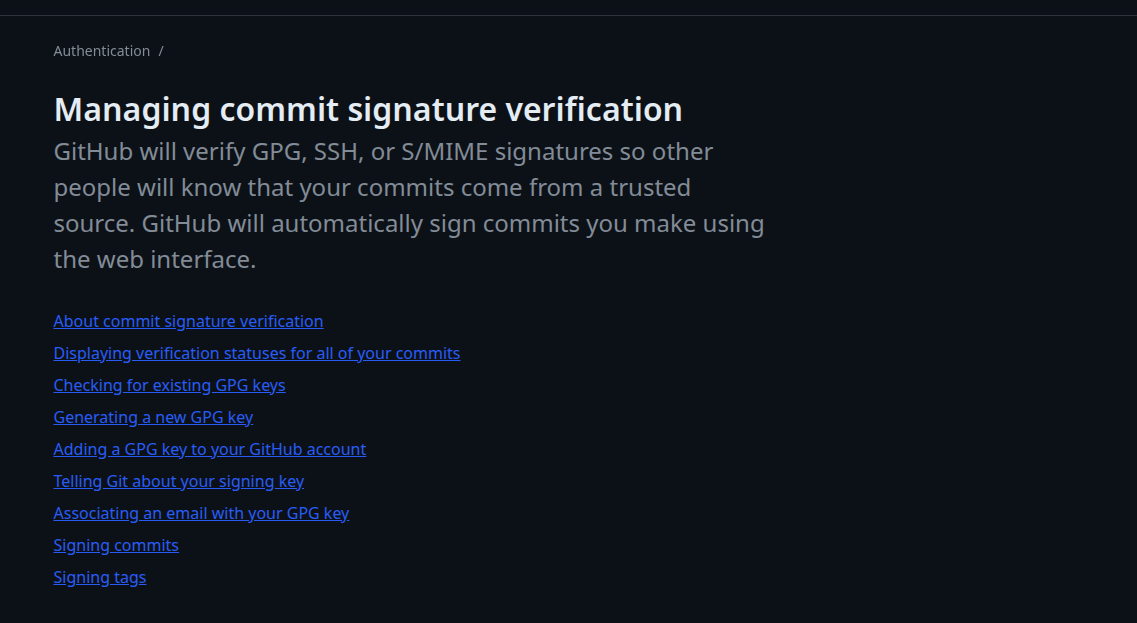Image resolution: width=1137 pixels, height=623 pixels.
Task: Open the "Signing commits" article
Action: click(116, 545)
